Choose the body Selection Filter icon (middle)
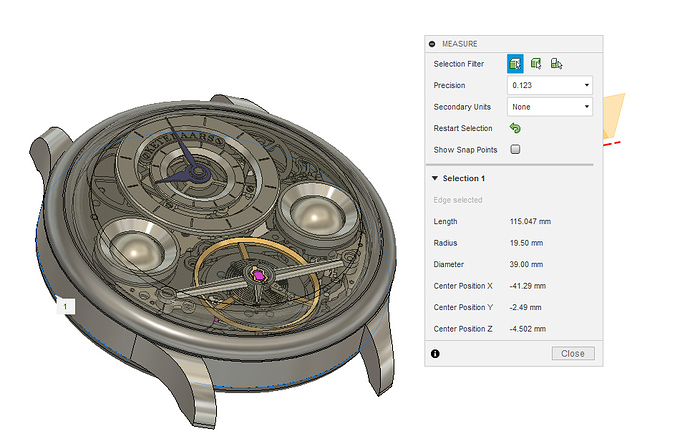The width and height of the screenshot is (690, 448). 536,64
